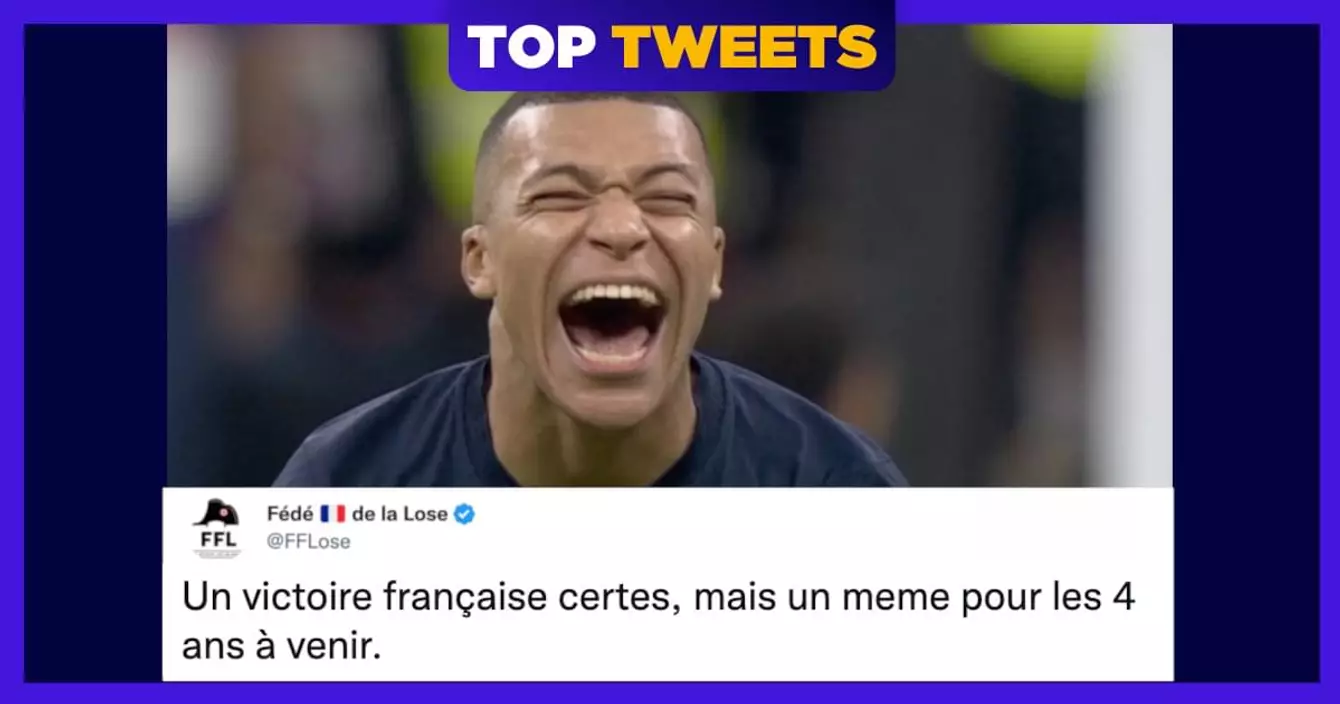This screenshot has height=704, width=1340.
Task: Click the word Lose in display name
Action: (x=427, y=515)
